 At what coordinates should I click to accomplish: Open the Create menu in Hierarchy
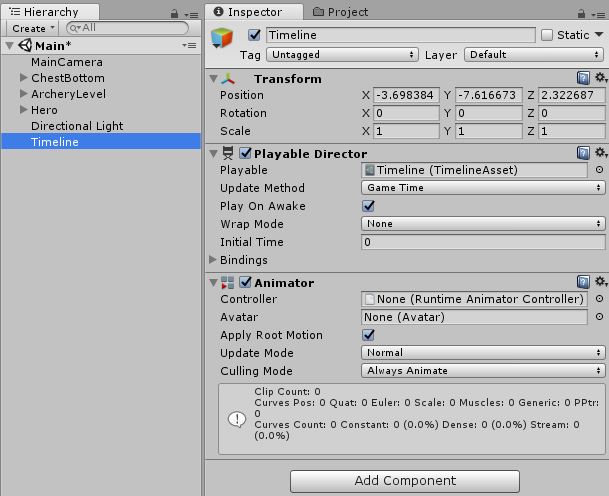33,28
